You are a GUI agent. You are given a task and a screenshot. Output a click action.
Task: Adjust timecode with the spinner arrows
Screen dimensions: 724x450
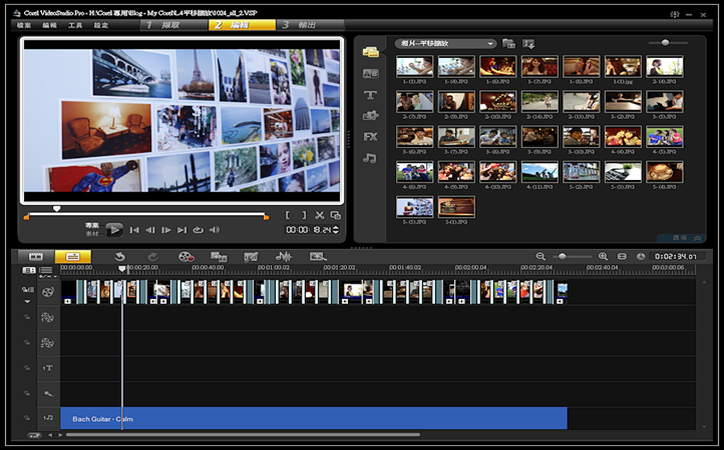click(x=336, y=229)
